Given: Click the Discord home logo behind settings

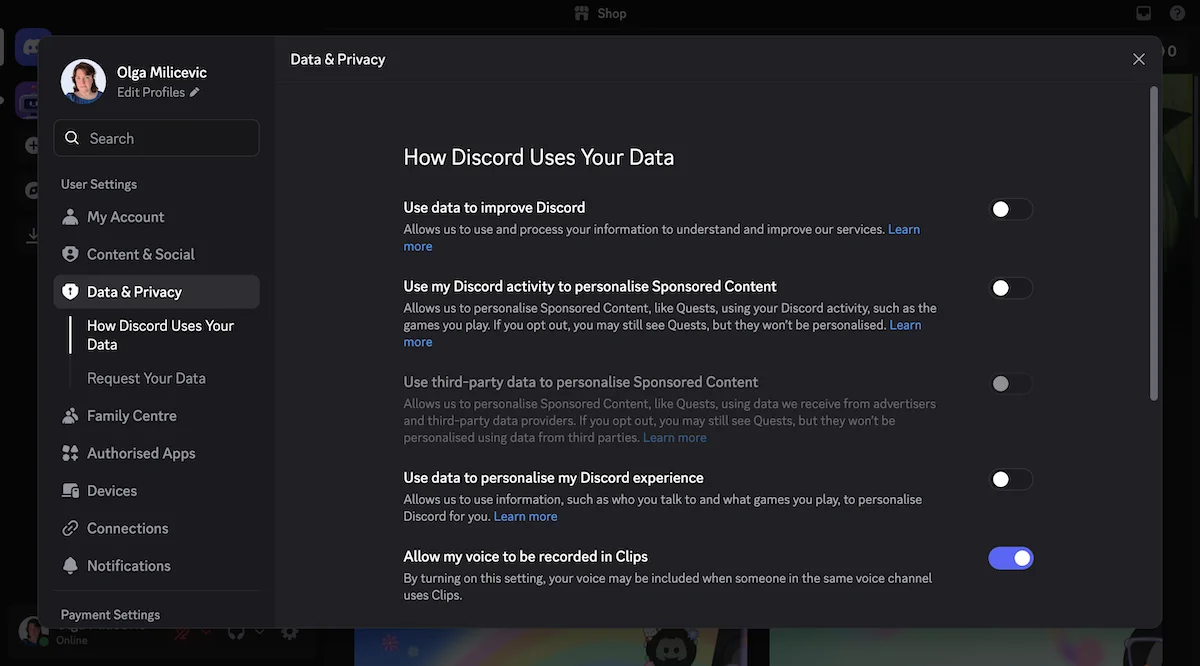Looking at the screenshot, I should [x=32, y=46].
